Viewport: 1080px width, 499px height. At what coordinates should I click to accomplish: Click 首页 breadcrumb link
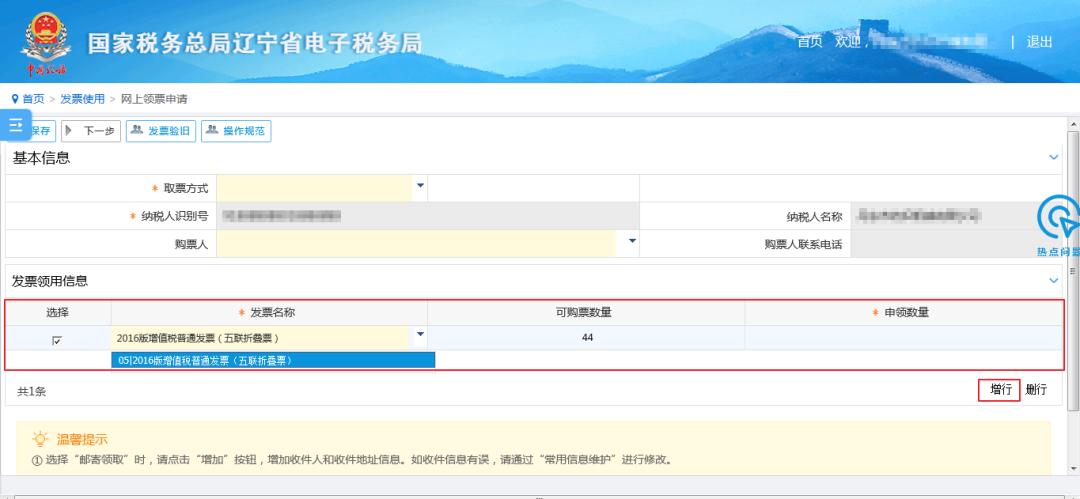tap(33, 99)
